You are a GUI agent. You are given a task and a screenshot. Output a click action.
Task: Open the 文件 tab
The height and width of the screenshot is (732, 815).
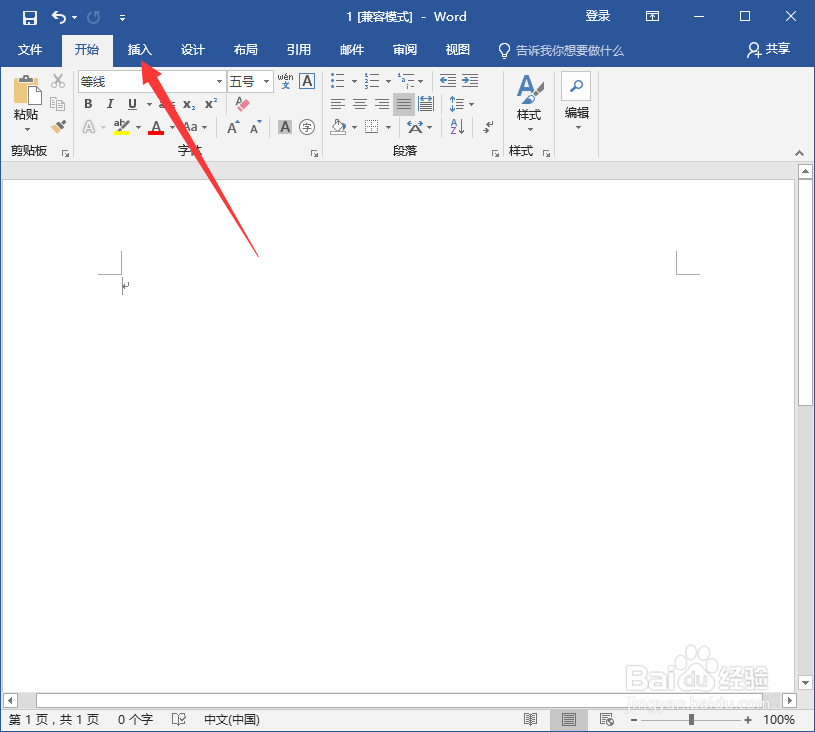tap(30, 50)
